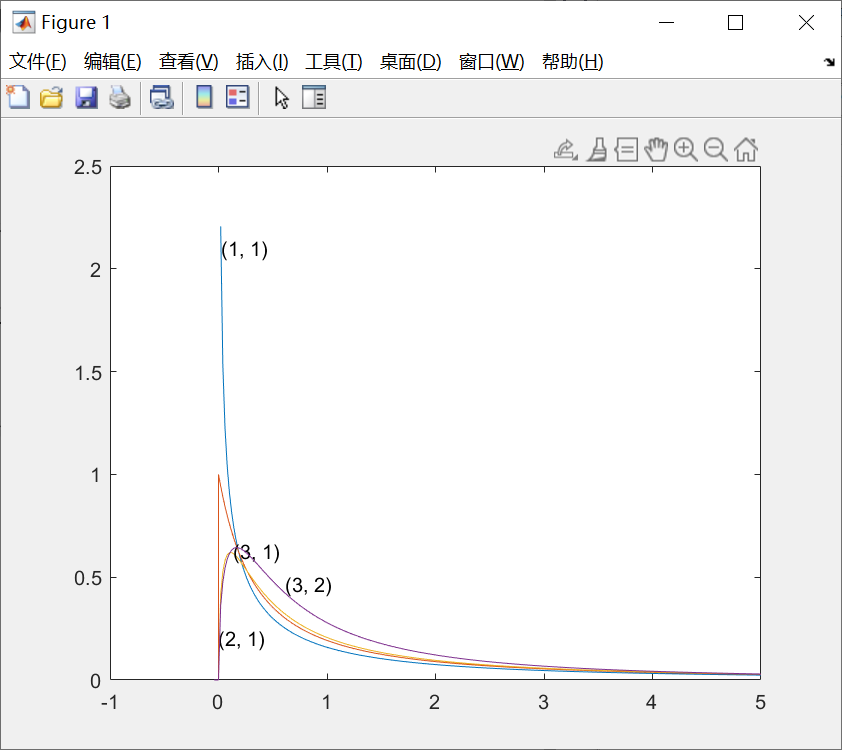Viewport: 842px width, 750px height.
Task: Click the dock figure arrow
Action: click(829, 62)
